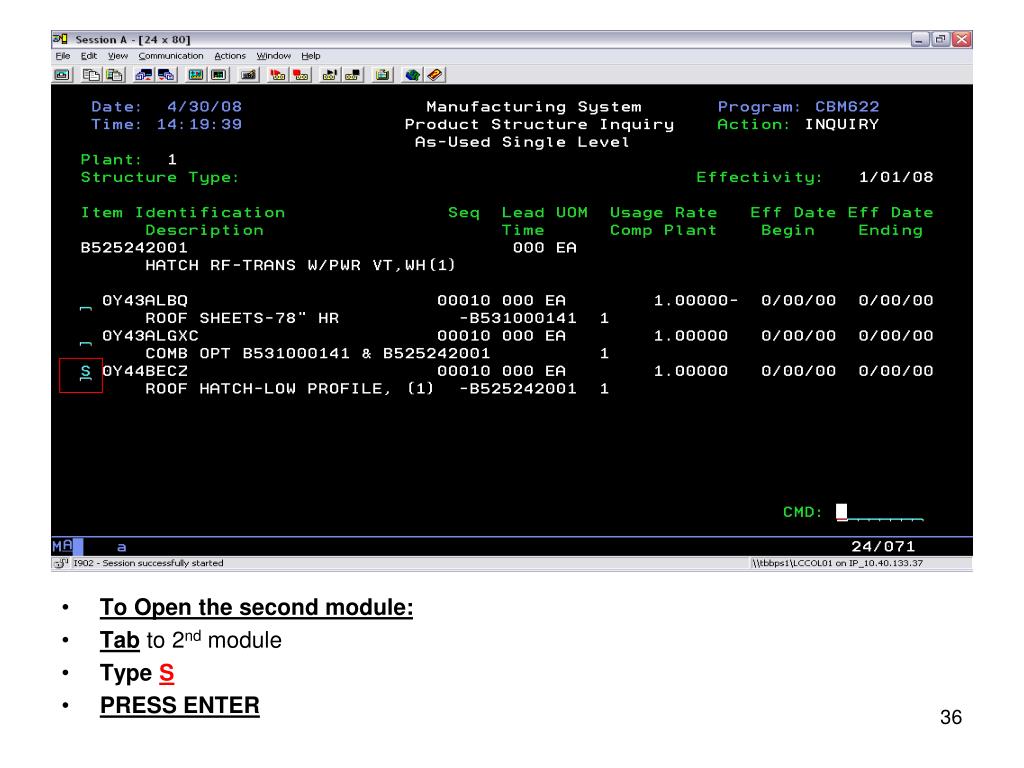Open the Edit menu
The width and height of the screenshot is (1024, 768).
(x=89, y=56)
